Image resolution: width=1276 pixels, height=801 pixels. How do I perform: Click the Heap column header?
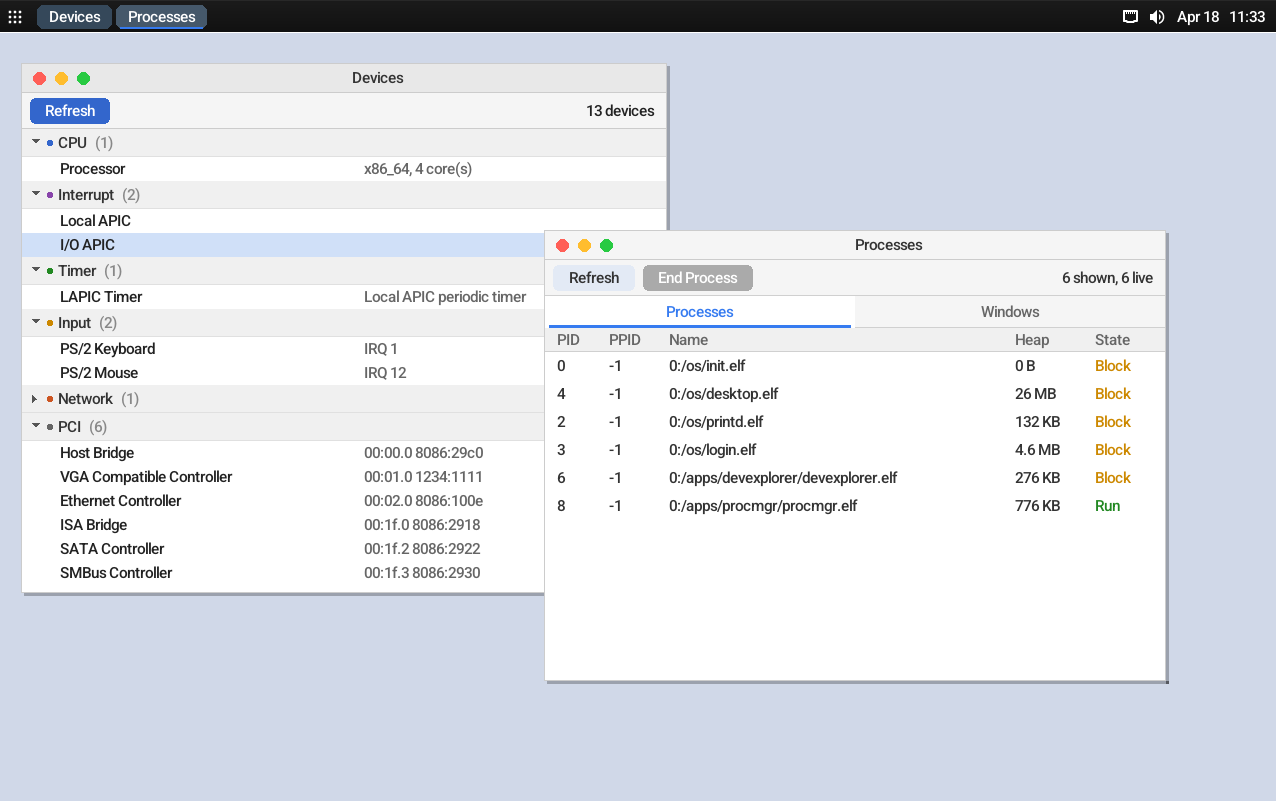(x=1032, y=340)
